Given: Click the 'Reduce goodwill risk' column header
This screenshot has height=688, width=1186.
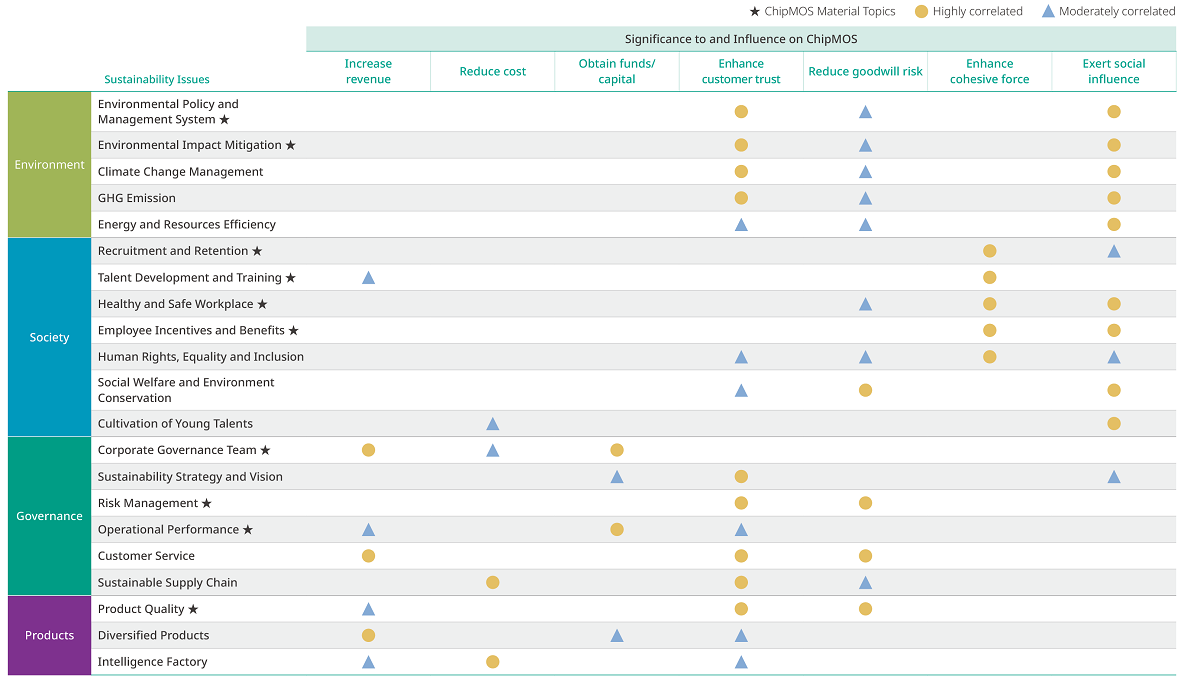Looking at the screenshot, I should [x=865, y=71].
